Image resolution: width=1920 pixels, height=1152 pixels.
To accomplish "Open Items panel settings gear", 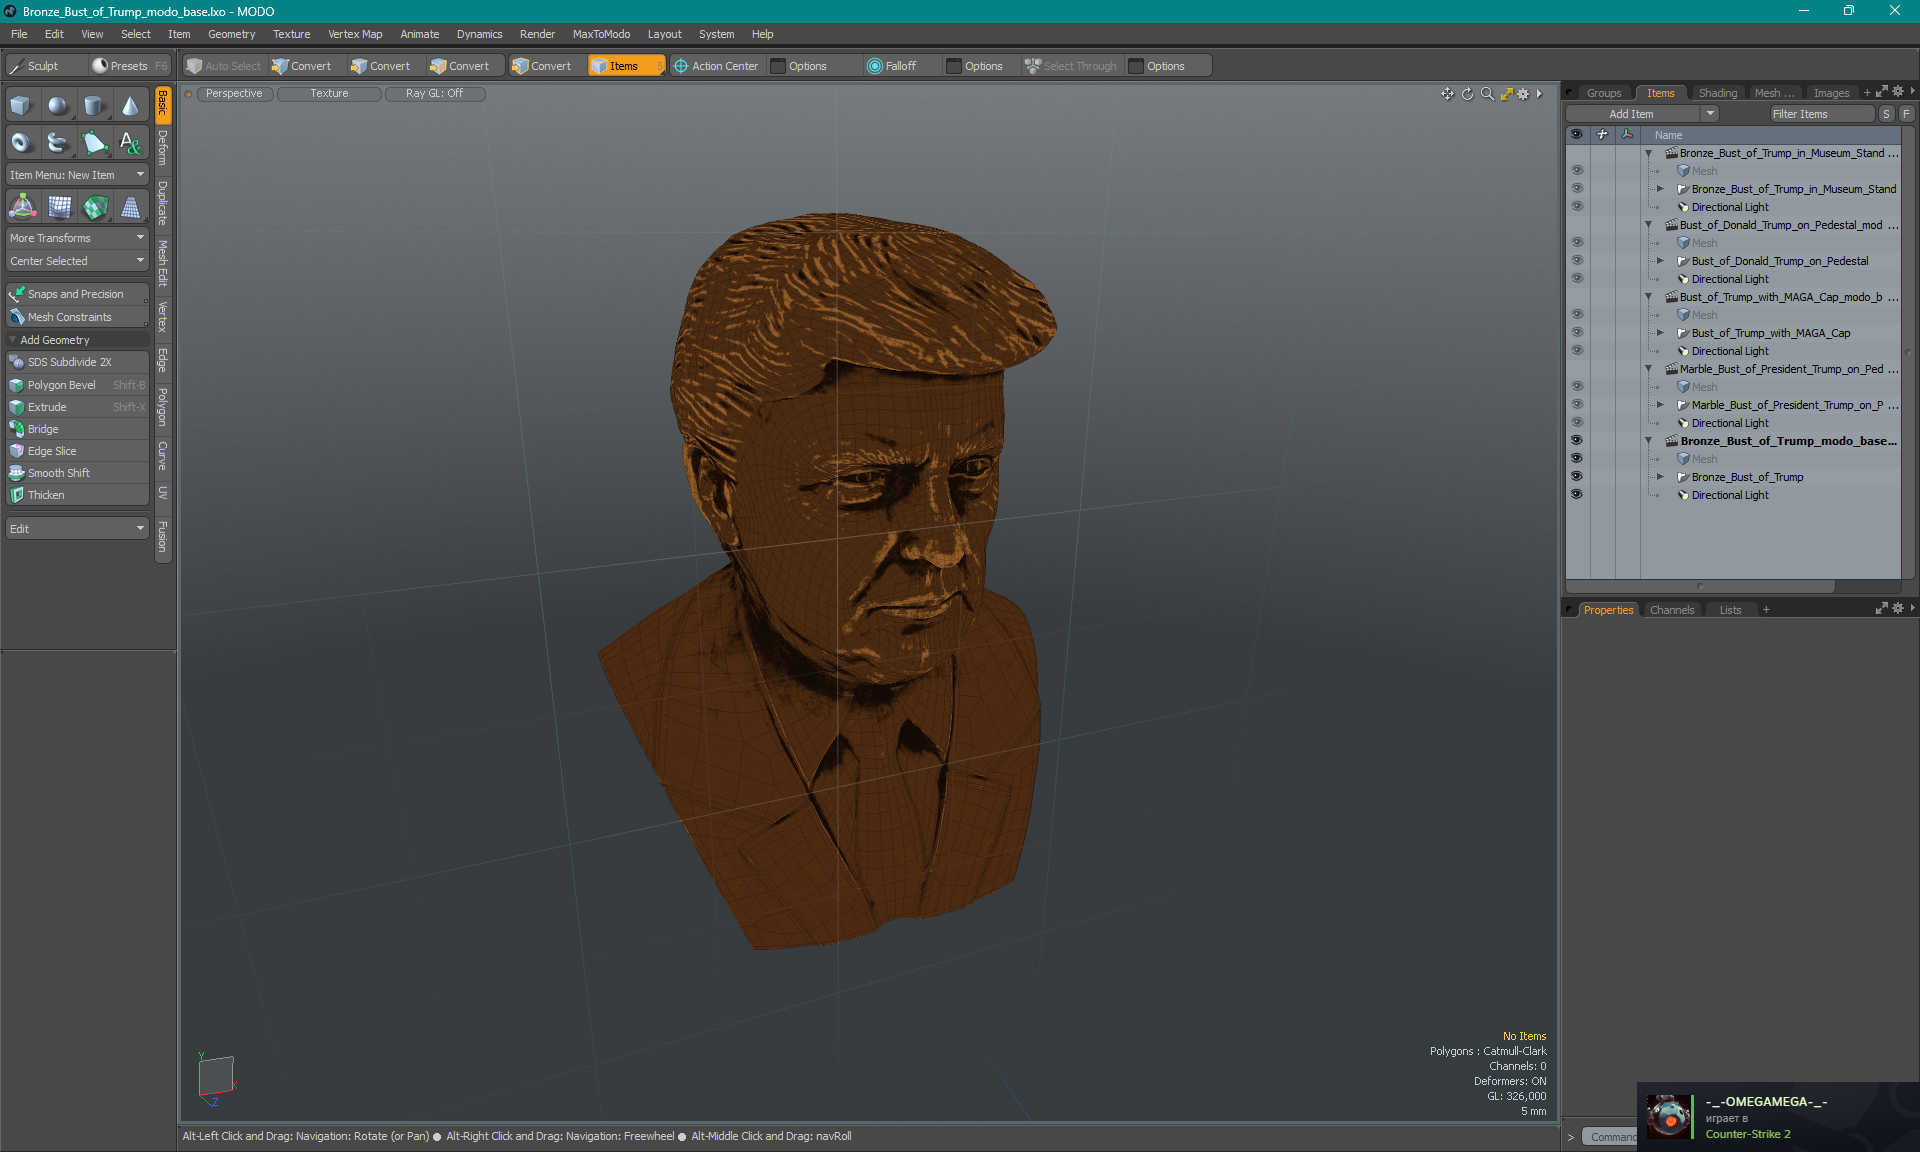I will coord(1897,92).
